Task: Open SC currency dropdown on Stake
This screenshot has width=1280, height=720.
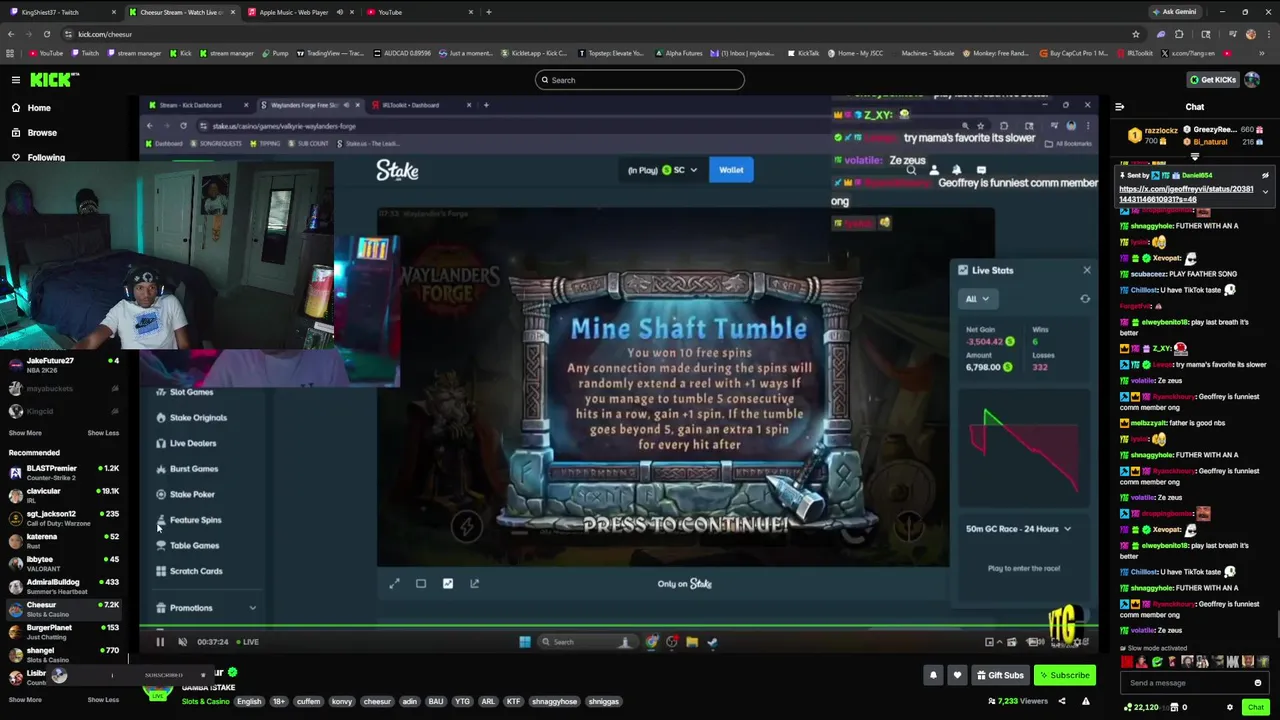Action: tap(680, 170)
